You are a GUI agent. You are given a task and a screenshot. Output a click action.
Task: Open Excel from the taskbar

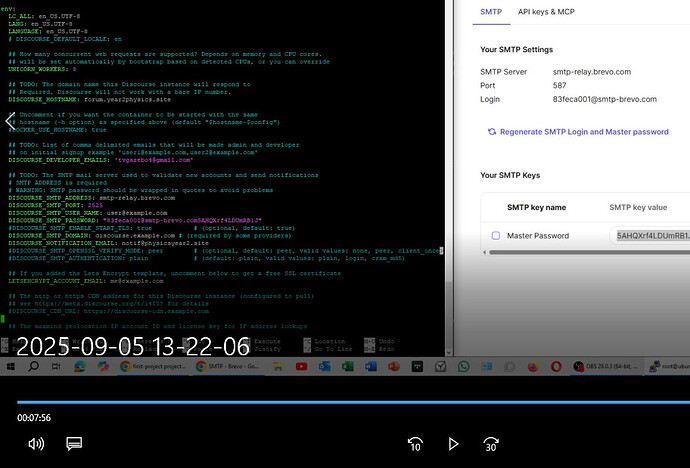pos(348,366)
